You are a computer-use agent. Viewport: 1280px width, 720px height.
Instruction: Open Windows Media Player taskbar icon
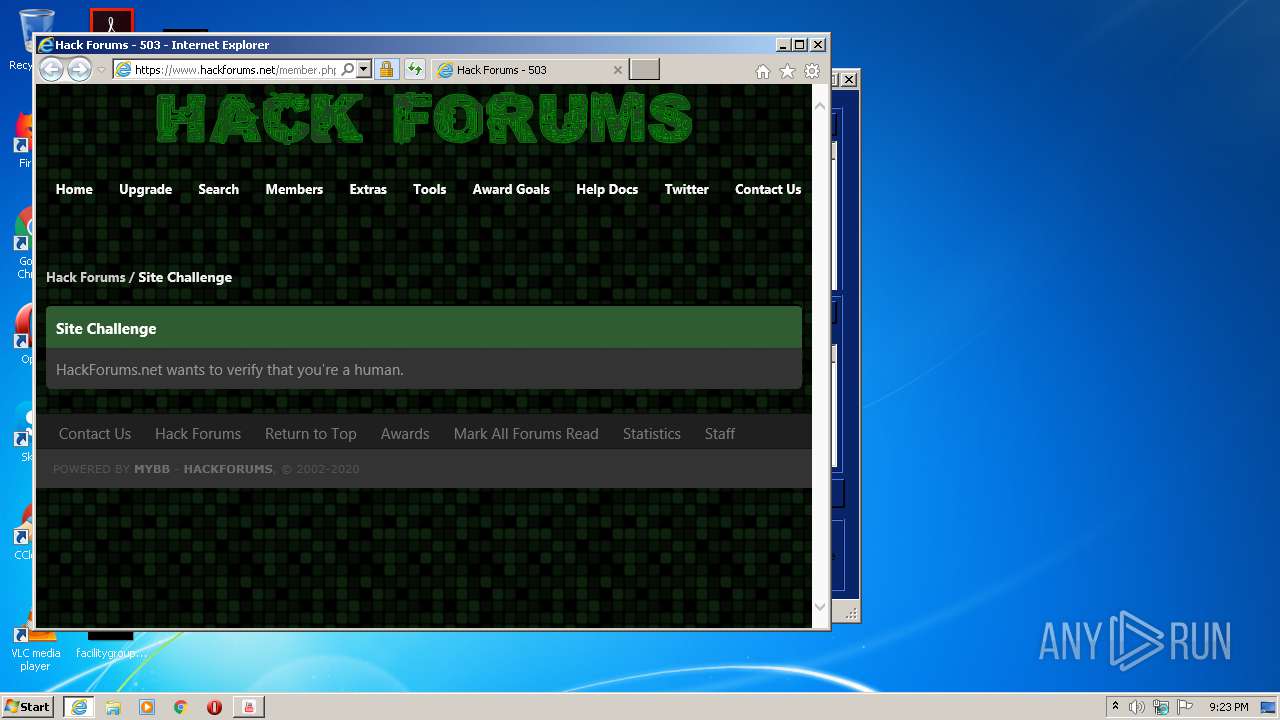pos(147,707)
